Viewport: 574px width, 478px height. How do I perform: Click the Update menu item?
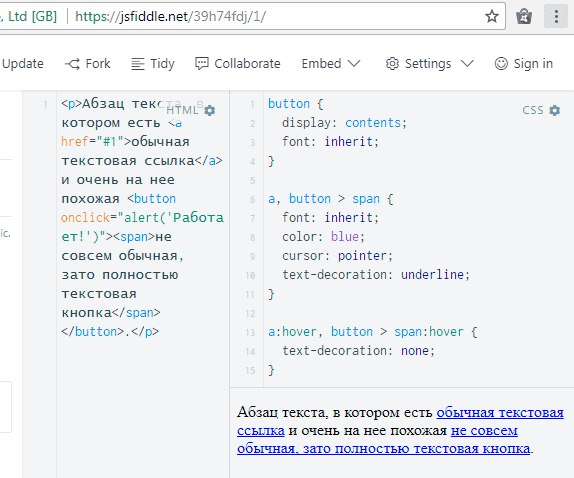point(22,64)
